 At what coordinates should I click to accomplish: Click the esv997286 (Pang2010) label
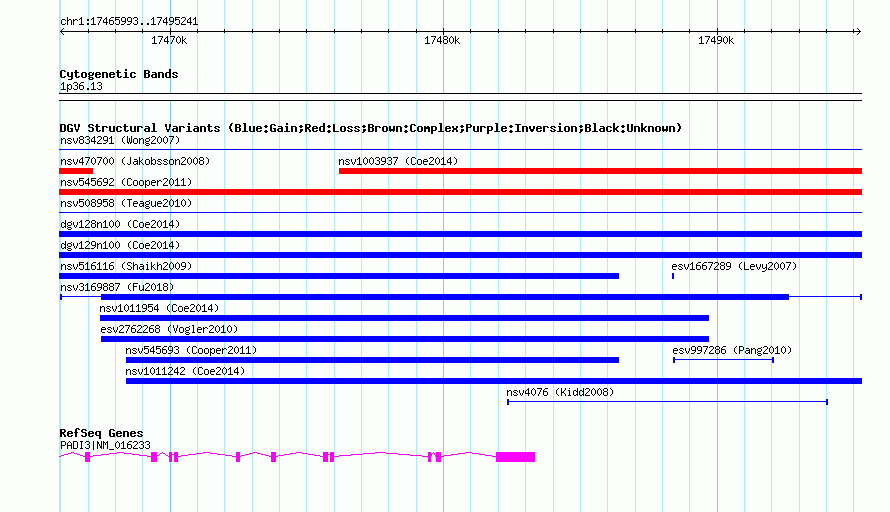732,350
